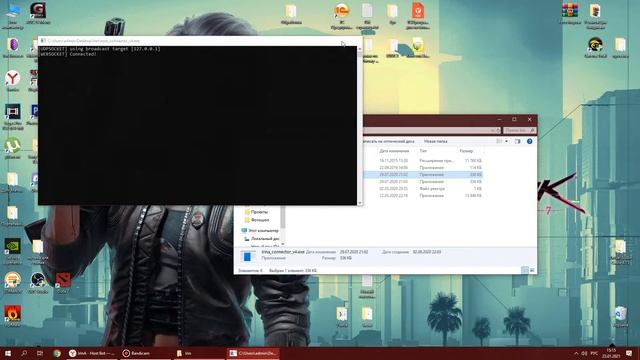Select file row dated 16.11.2015
Viewport: 640px width, 360px height.
[422, 161]
